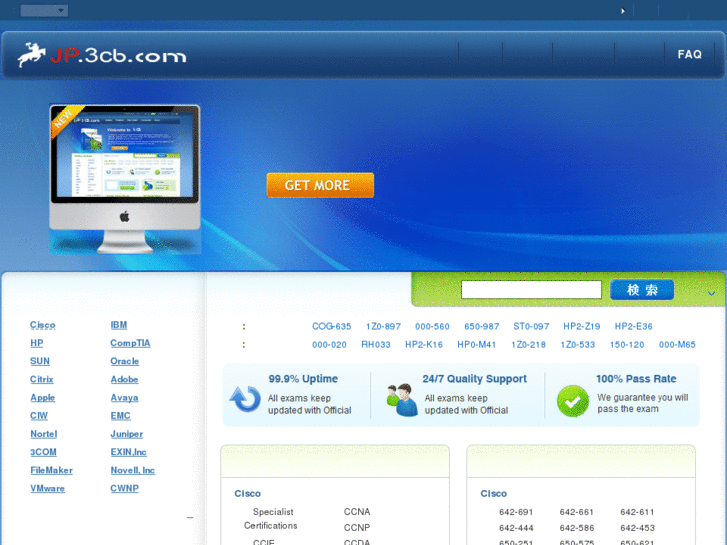Open exam 642-611 link
The image size is (727, 545).
pos(637,512)
